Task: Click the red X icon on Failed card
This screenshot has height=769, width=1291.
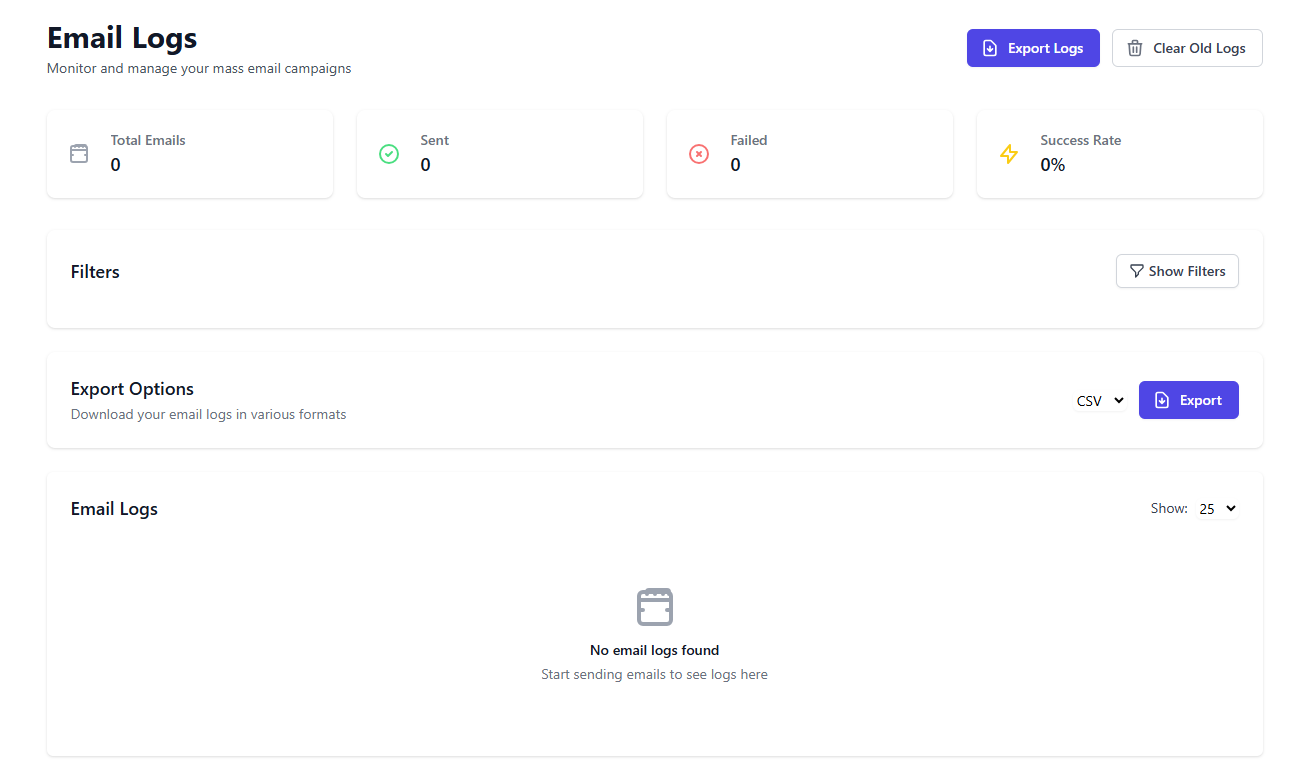Action: pyautogui.click(x=699, y=154)
